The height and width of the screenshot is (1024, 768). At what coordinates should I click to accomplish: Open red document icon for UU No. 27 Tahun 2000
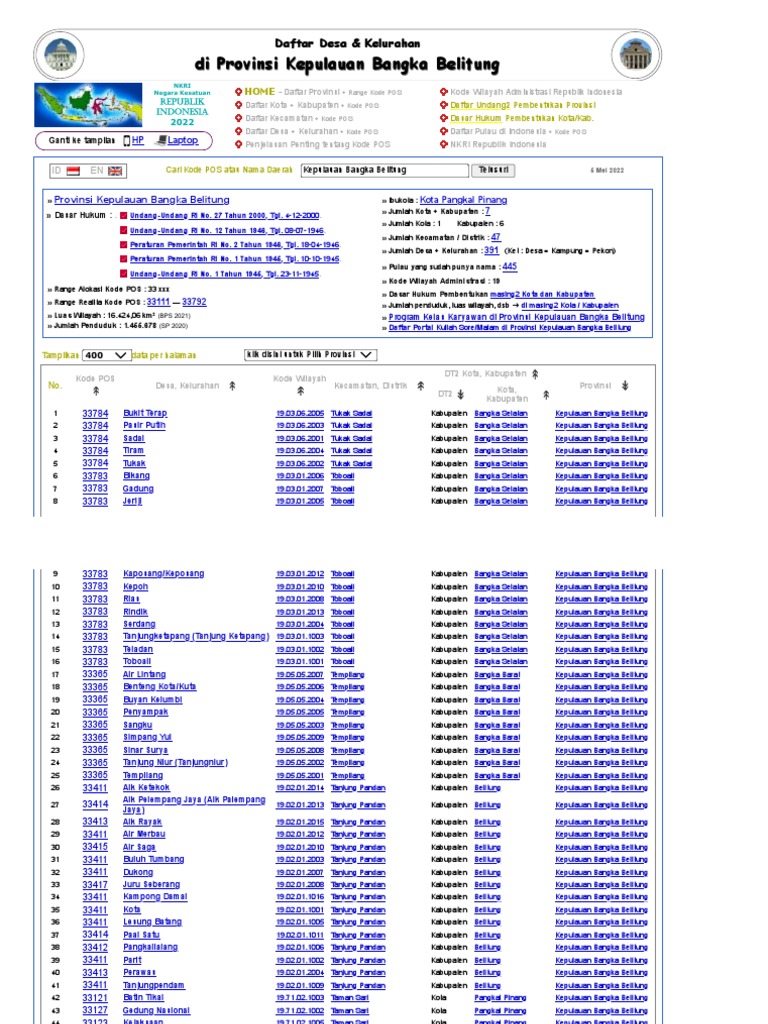click(123, 216)
